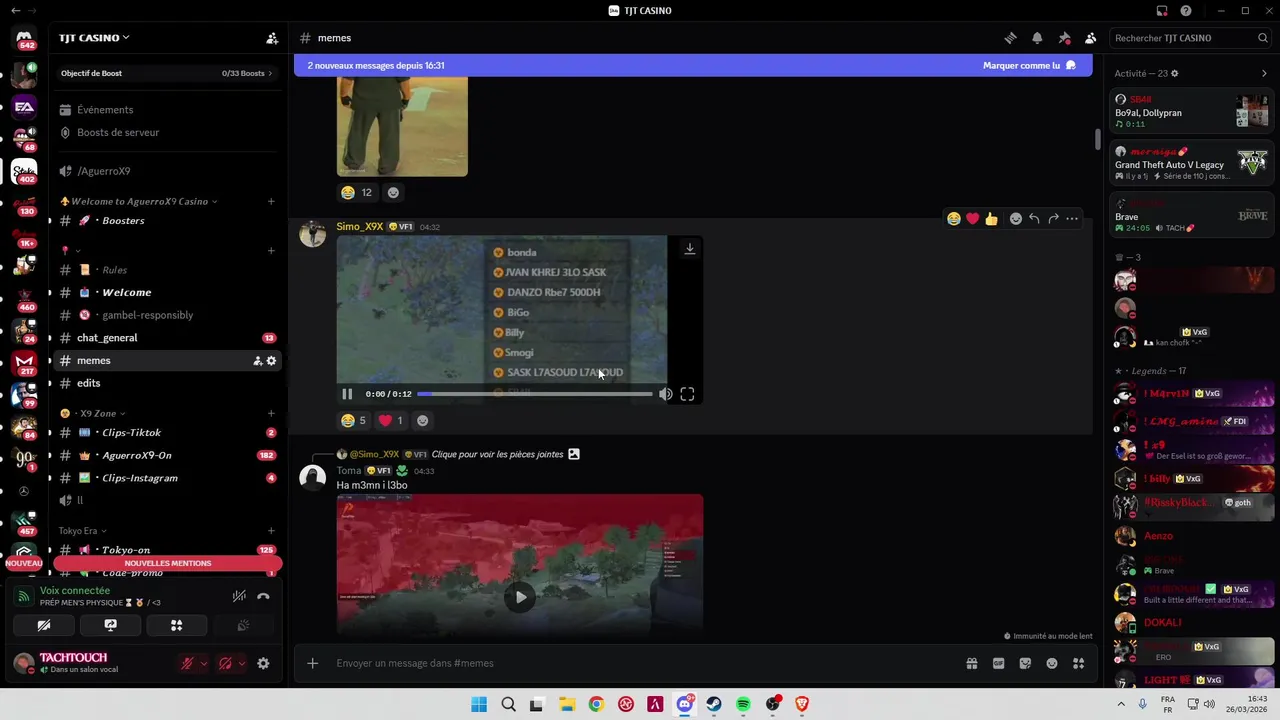This screenshot has height=720, width=1280.
Task: Toggle the laughing reaction with 5
Action: (354, 421)
